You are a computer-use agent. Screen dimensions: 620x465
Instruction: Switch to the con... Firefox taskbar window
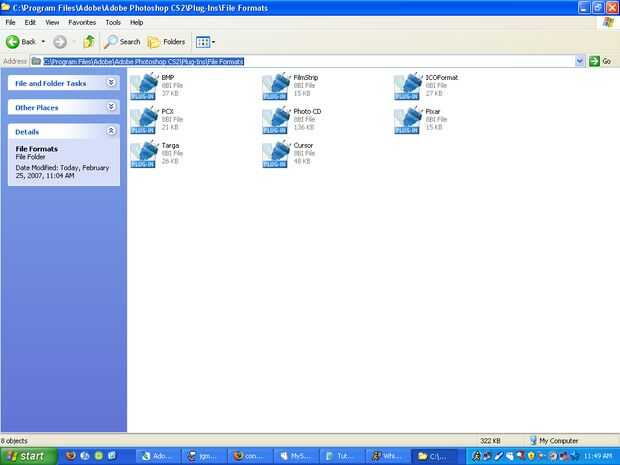pos(250,456)
